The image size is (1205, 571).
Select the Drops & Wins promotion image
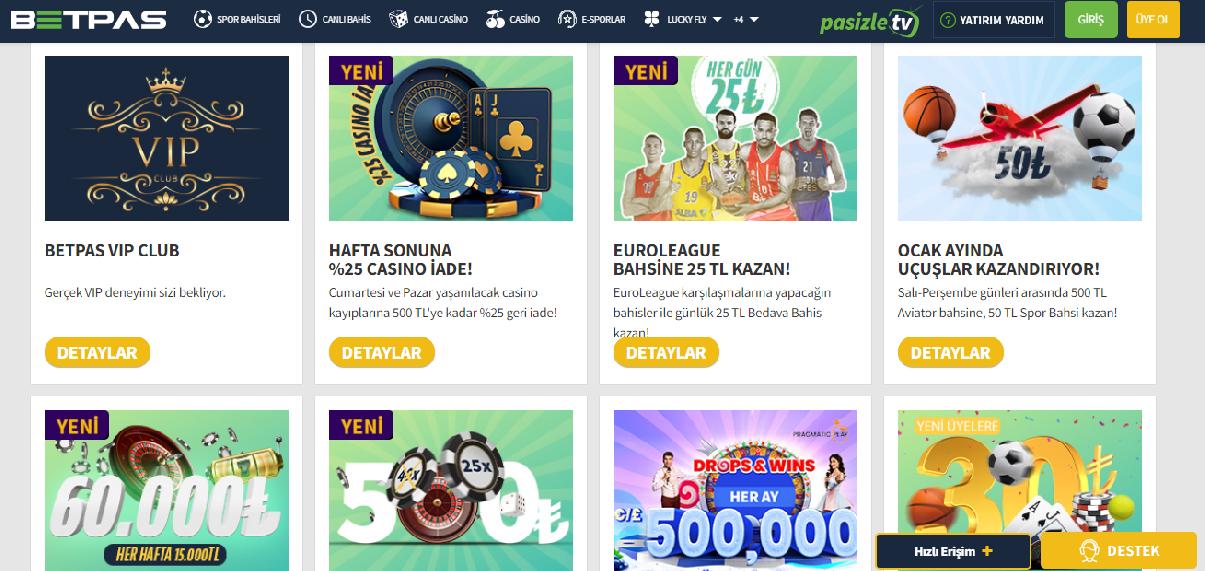click(735, 490)
